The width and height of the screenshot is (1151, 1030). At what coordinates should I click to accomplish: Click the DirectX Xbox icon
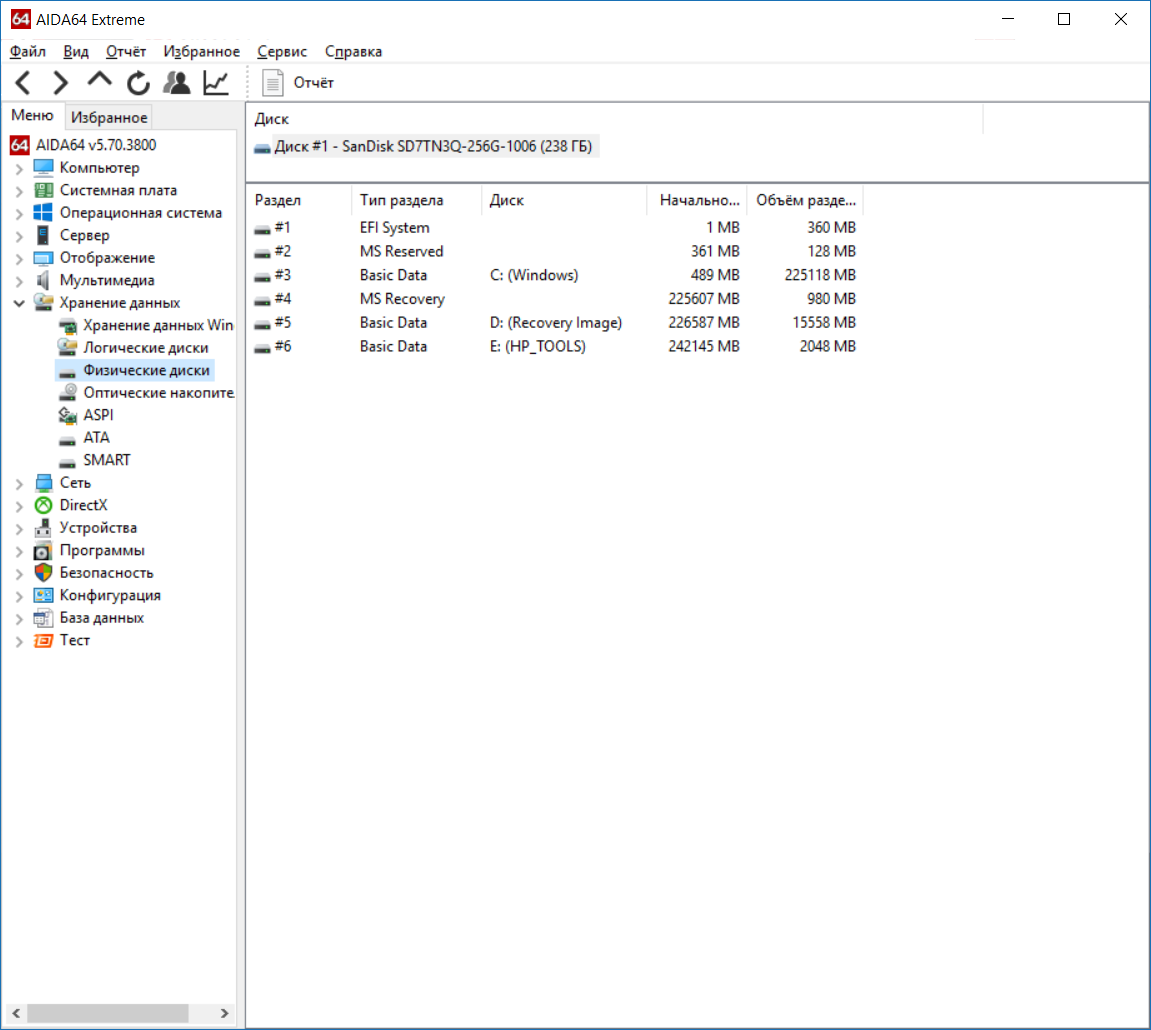coord(43,505)
